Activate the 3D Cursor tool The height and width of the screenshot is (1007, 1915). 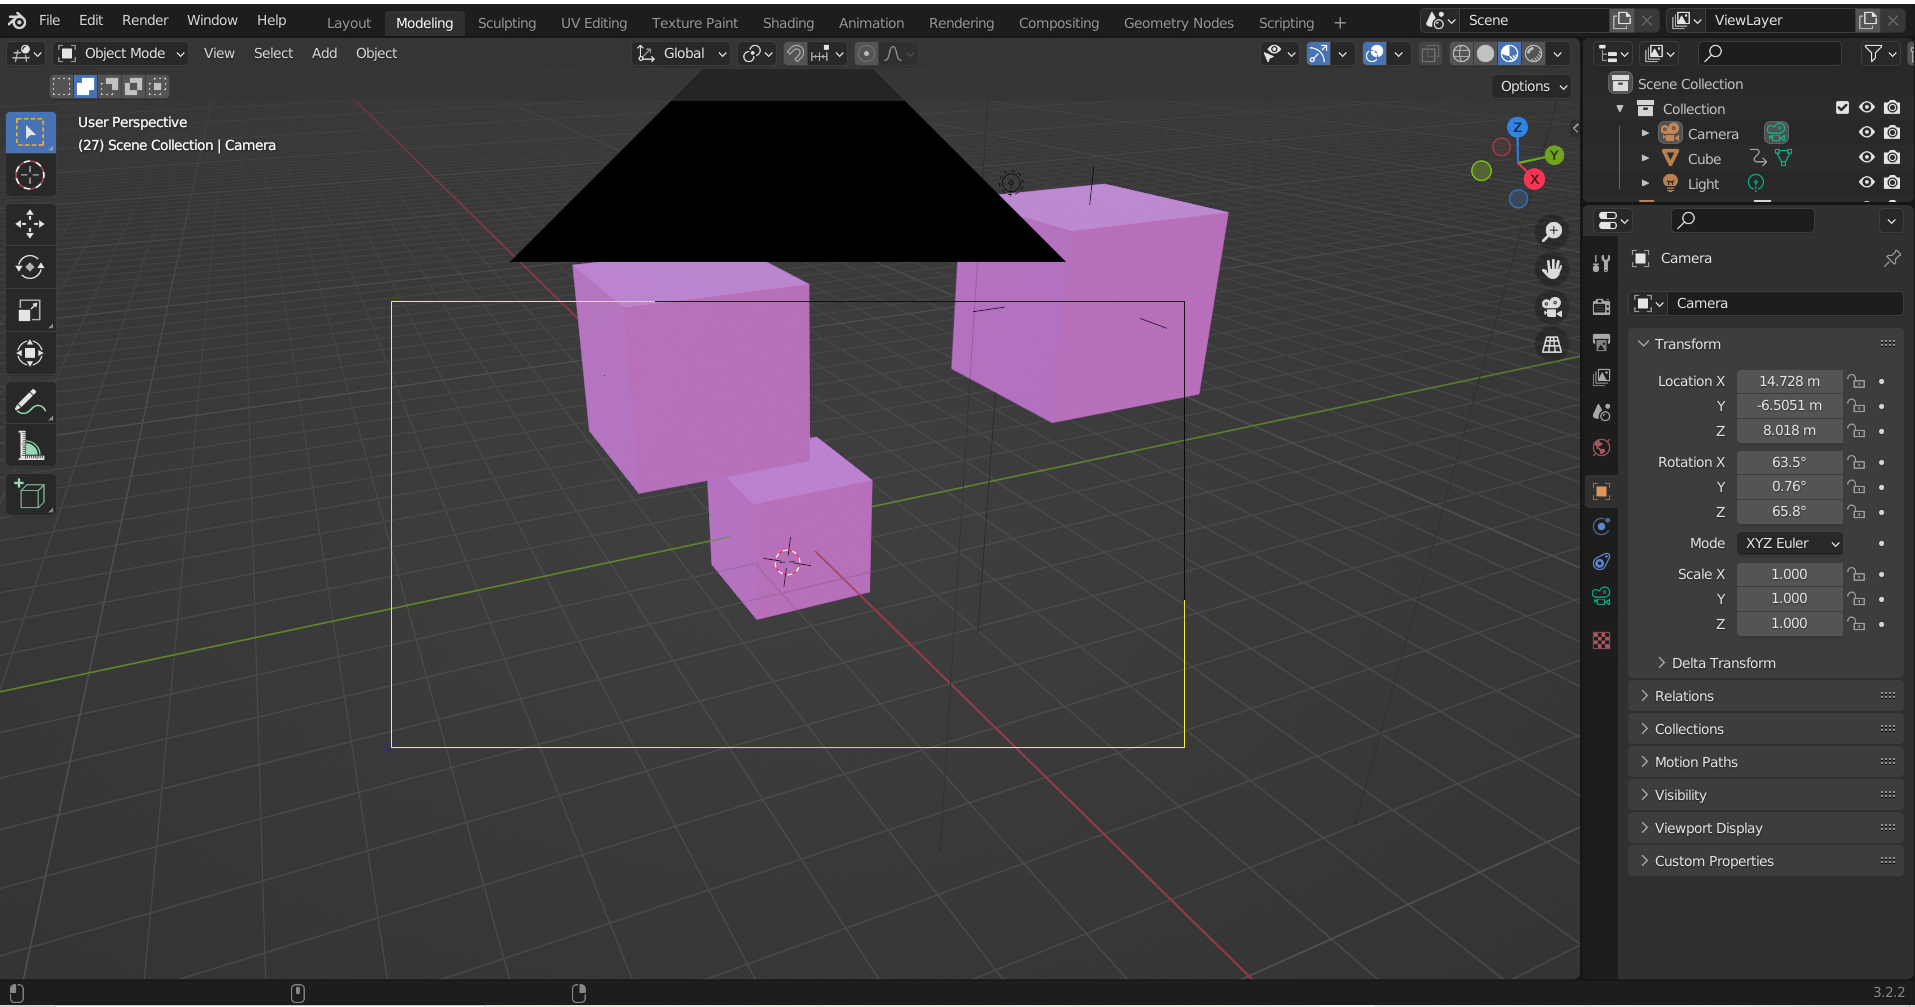[x=30, y=176]
